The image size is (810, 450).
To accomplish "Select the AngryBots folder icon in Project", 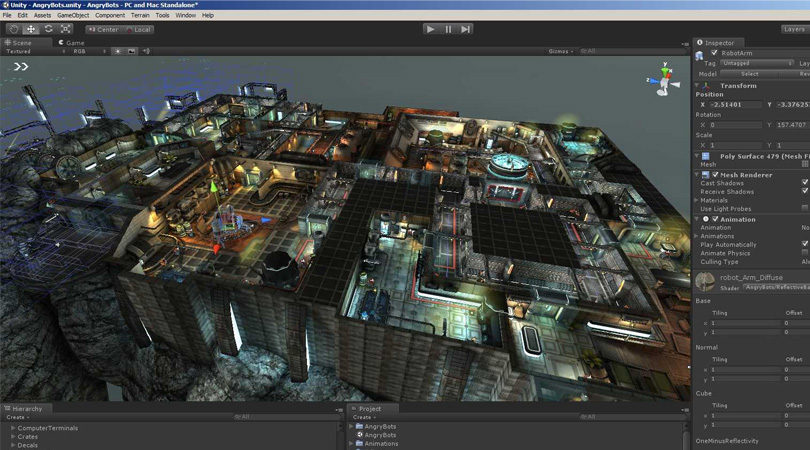I will pyautogui.click(x=360, y=427).
